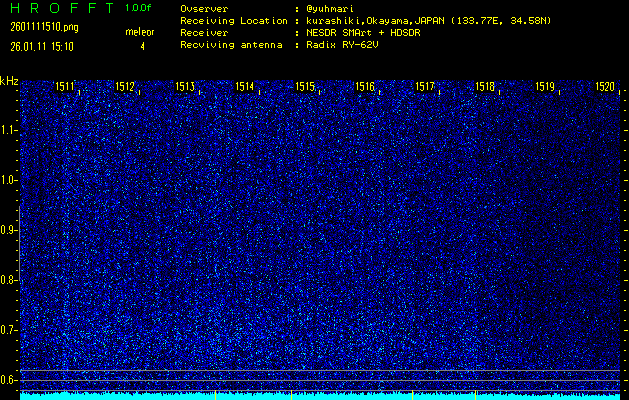Viewport: 629px width, 400px height.
Task: Click the 1.1 frequency axis label
Action: coord(9,130)
